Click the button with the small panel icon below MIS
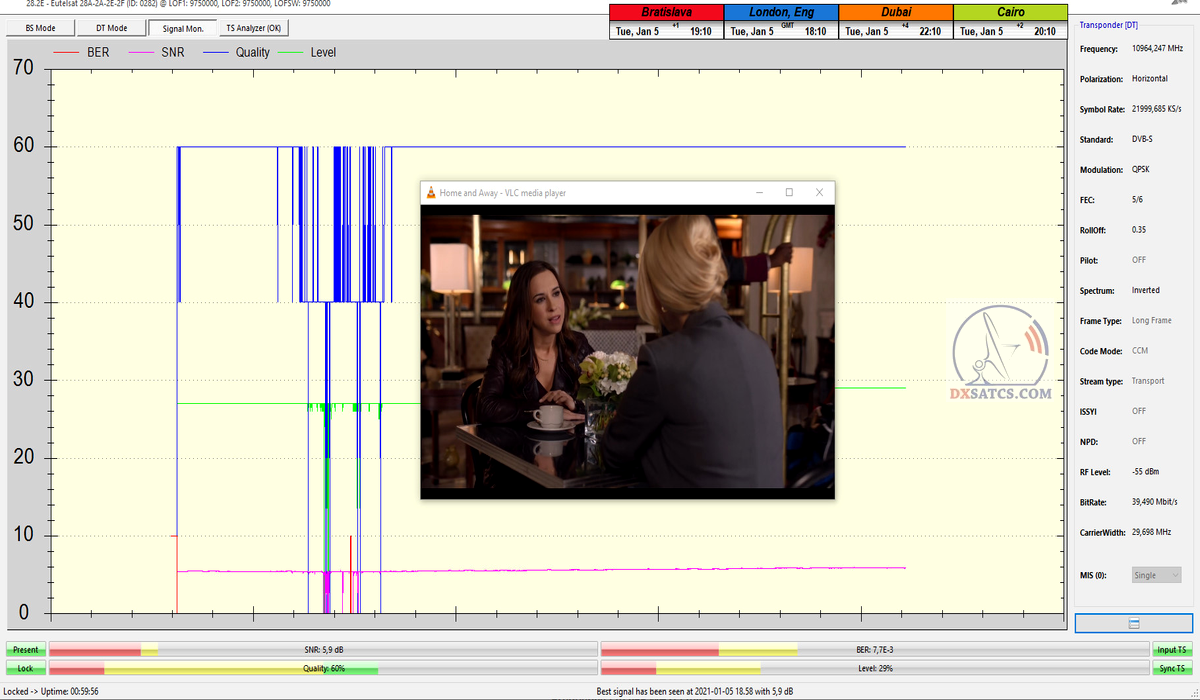Screen dimensions: 1200x700 (1133, 623)
